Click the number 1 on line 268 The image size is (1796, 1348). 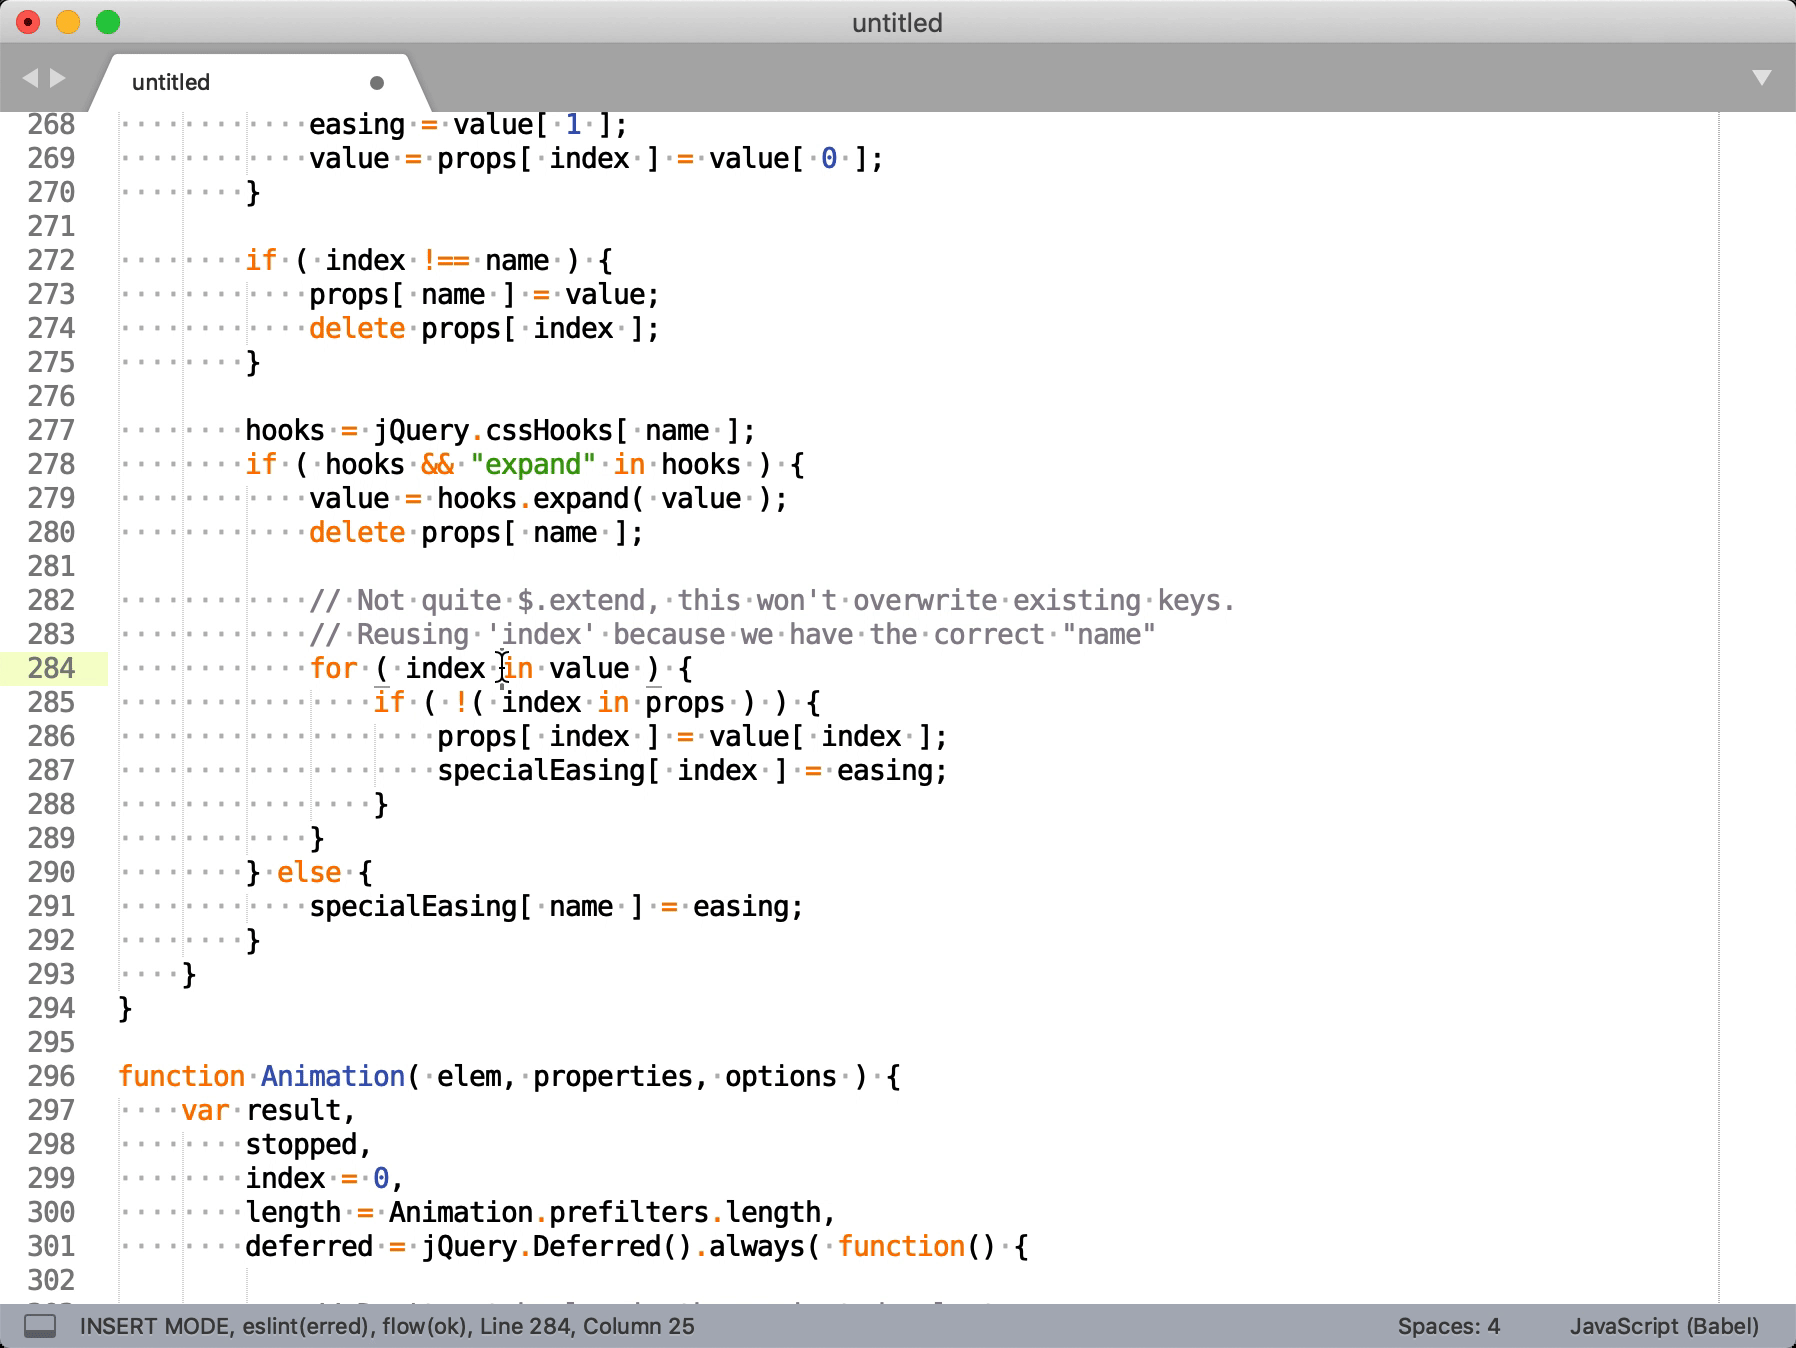click(573, 124)
